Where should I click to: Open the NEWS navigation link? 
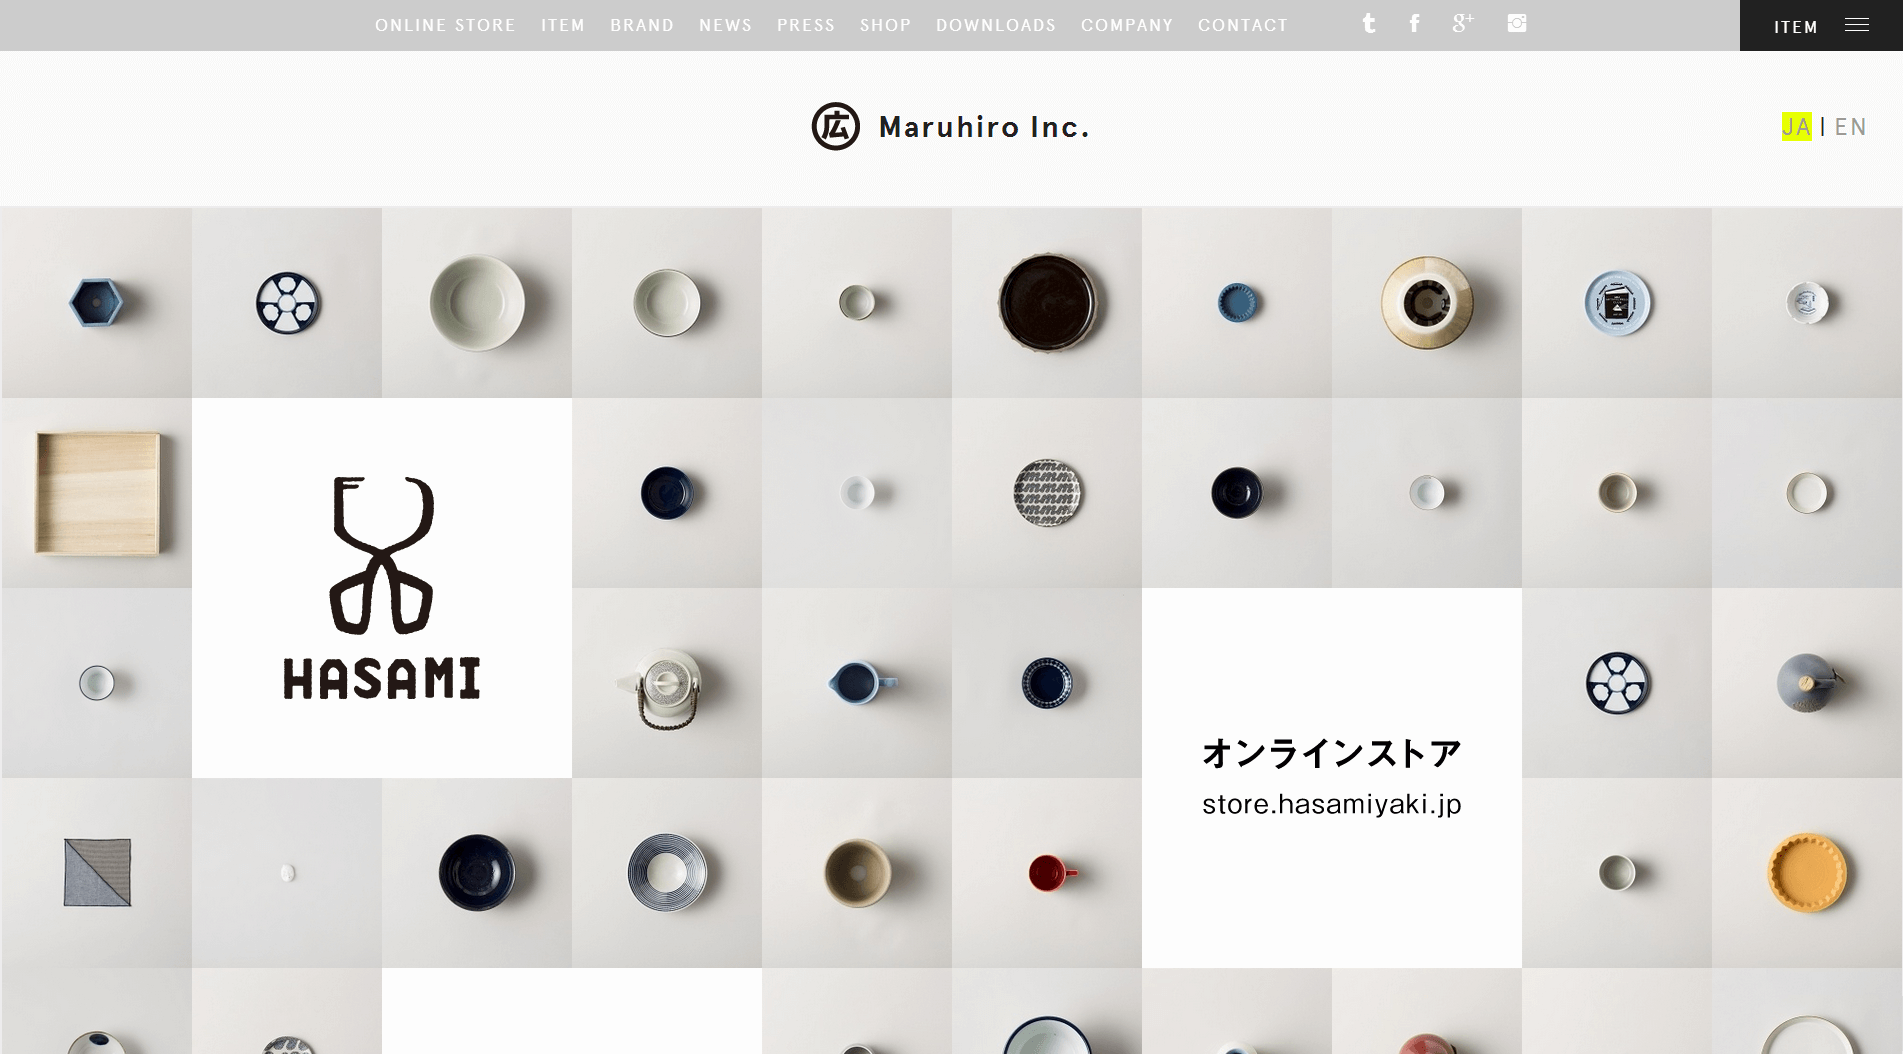725,25
